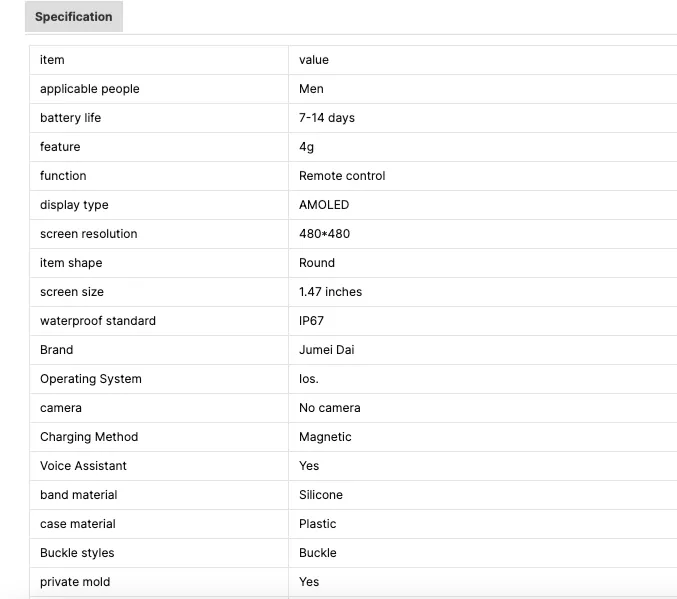Open the Specification tab
677x599 pixels.
point(73,17)
